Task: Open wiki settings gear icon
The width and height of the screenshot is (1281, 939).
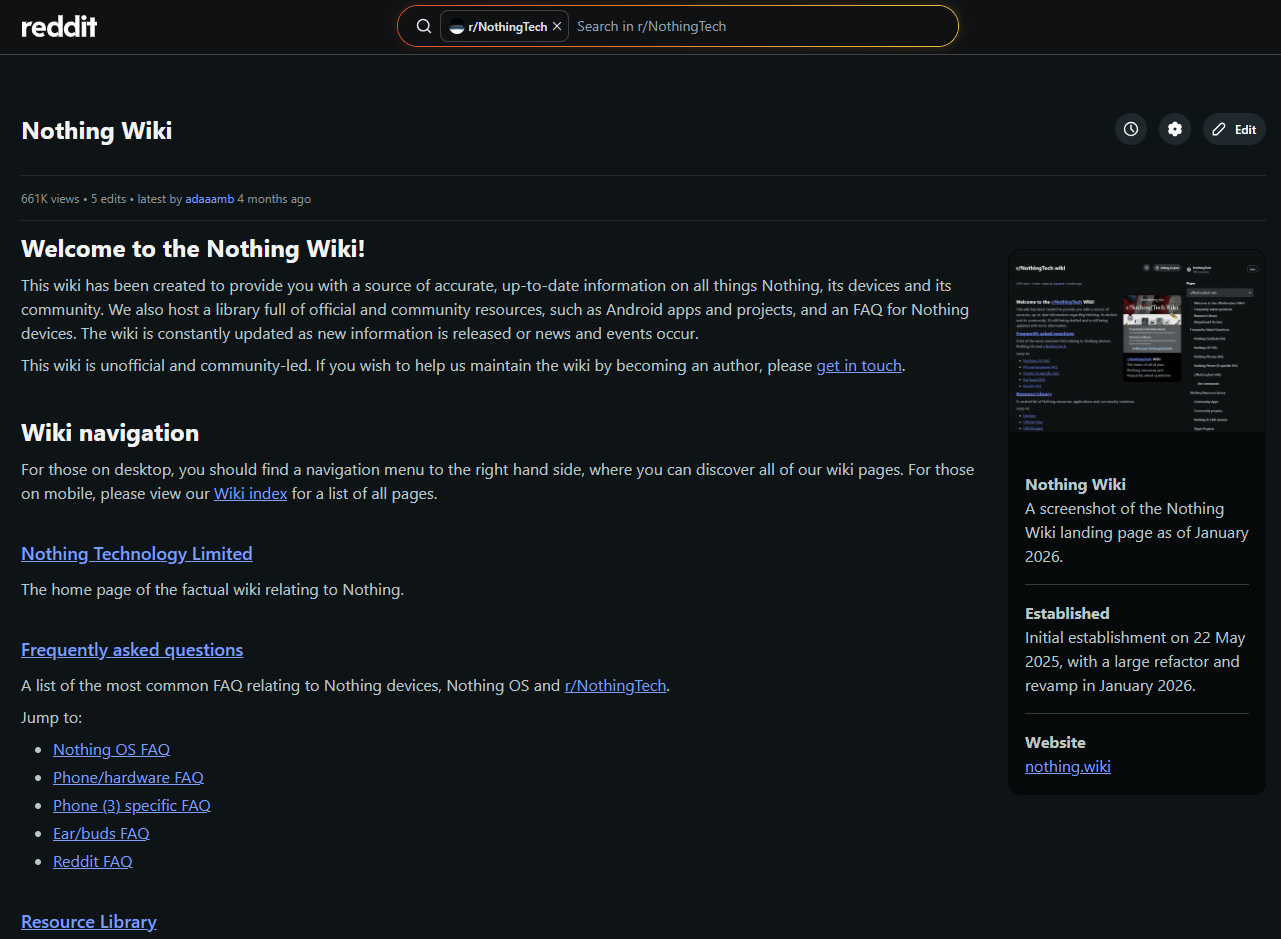Action: click(x=1175, y=129)
